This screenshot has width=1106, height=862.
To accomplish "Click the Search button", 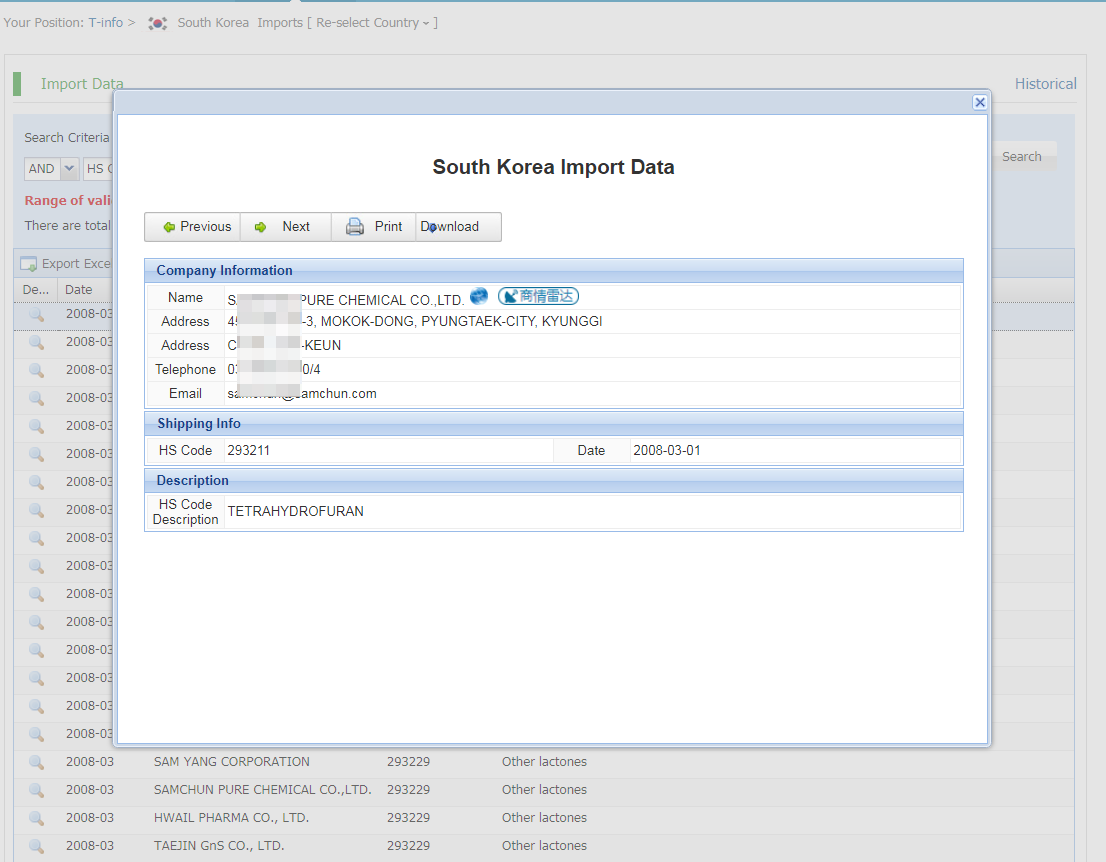I will tap(1021, 157).
